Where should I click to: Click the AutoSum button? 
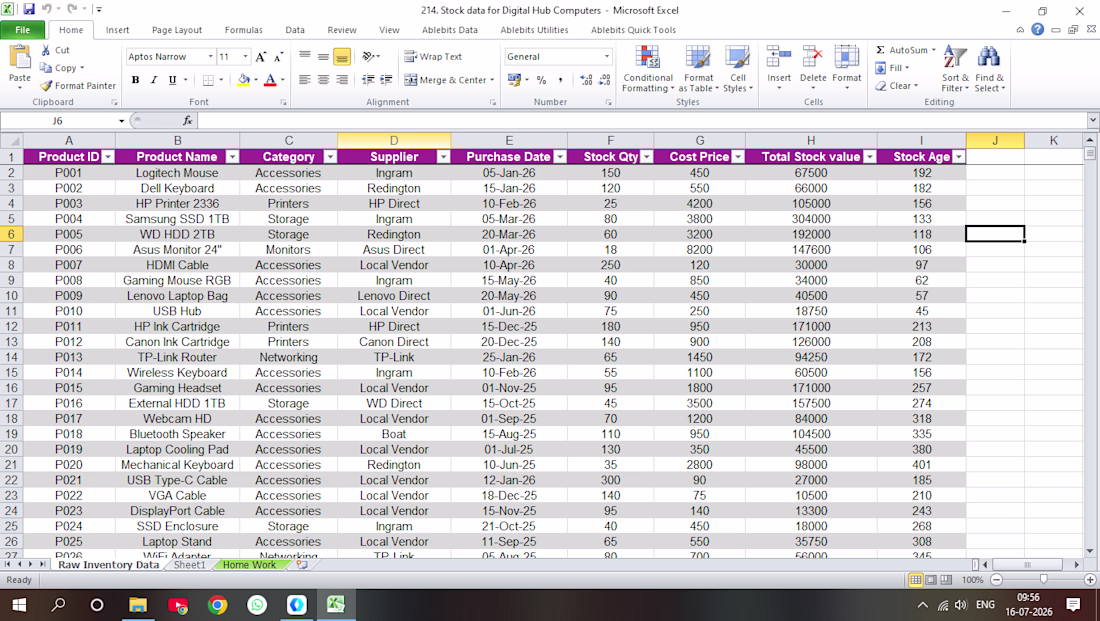click(x=906, y=50)
